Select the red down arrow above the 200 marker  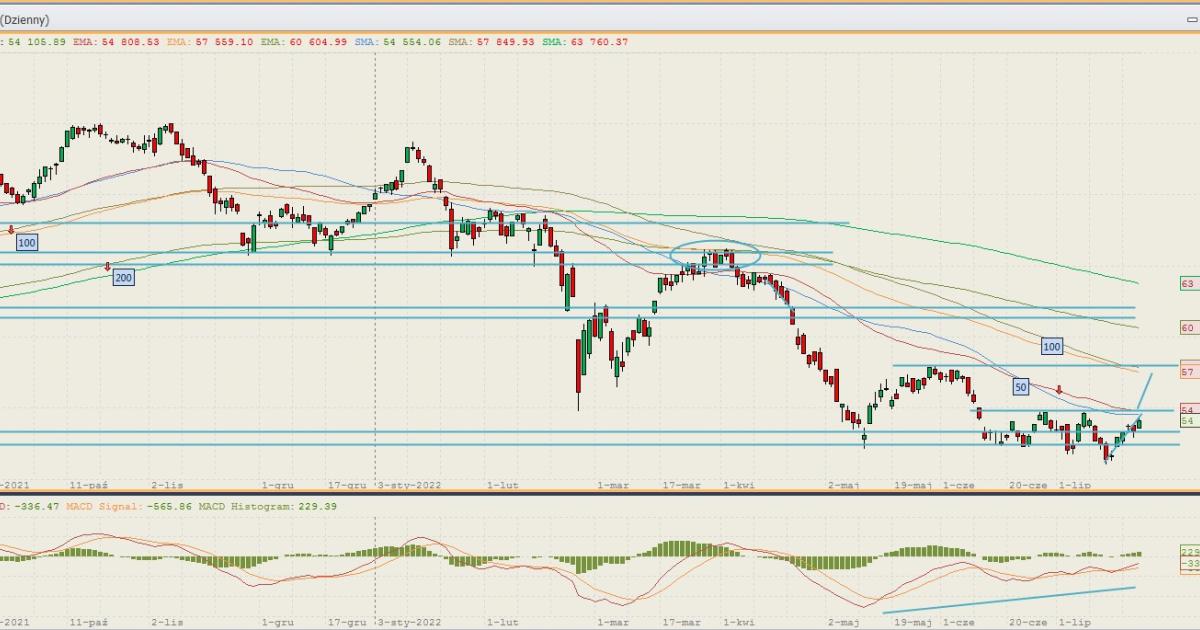[x=108, y=266]
